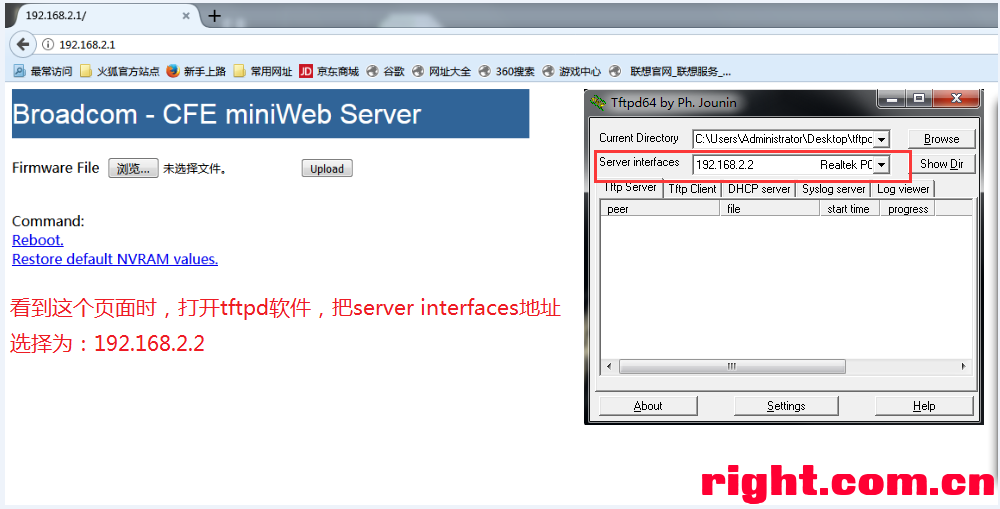1000x509 pixels.
Task: Click Show Dir button in Tftpd64
Action: (x=941, y=164)
